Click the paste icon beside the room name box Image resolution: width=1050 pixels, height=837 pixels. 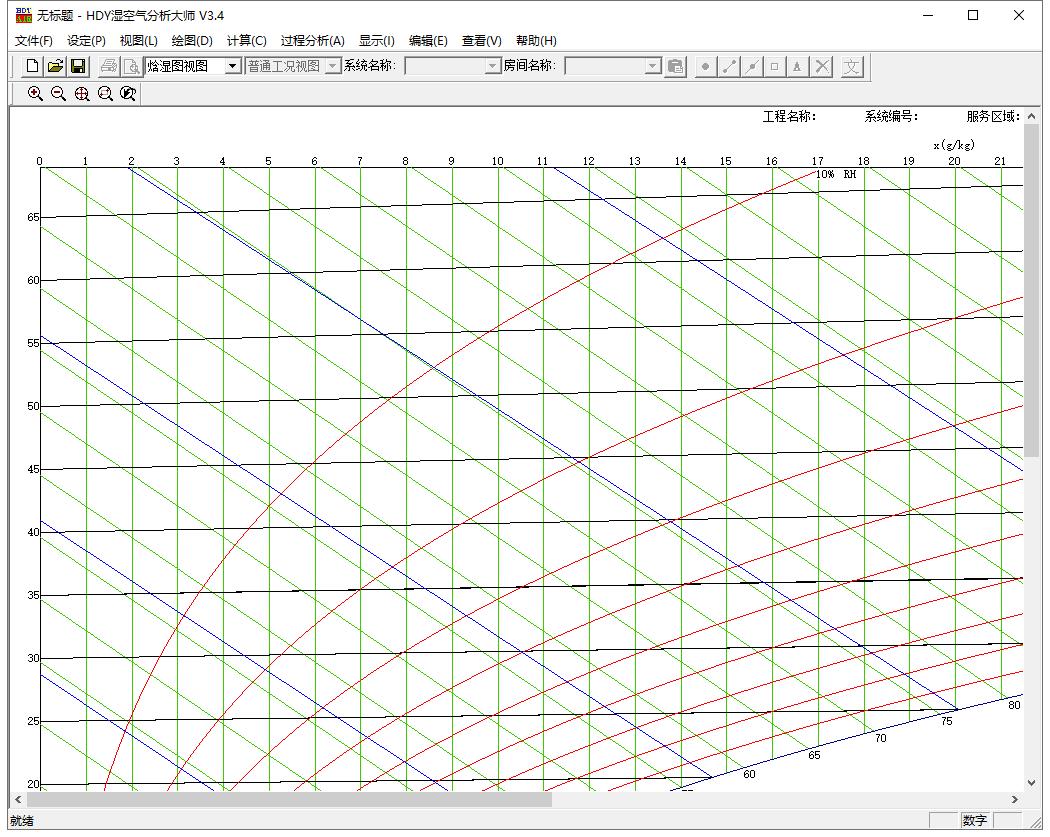[x=676, y=66]
